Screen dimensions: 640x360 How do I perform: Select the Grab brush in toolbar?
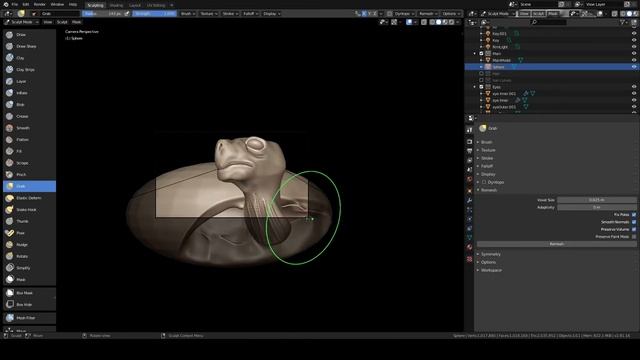[x=29, y=186]
